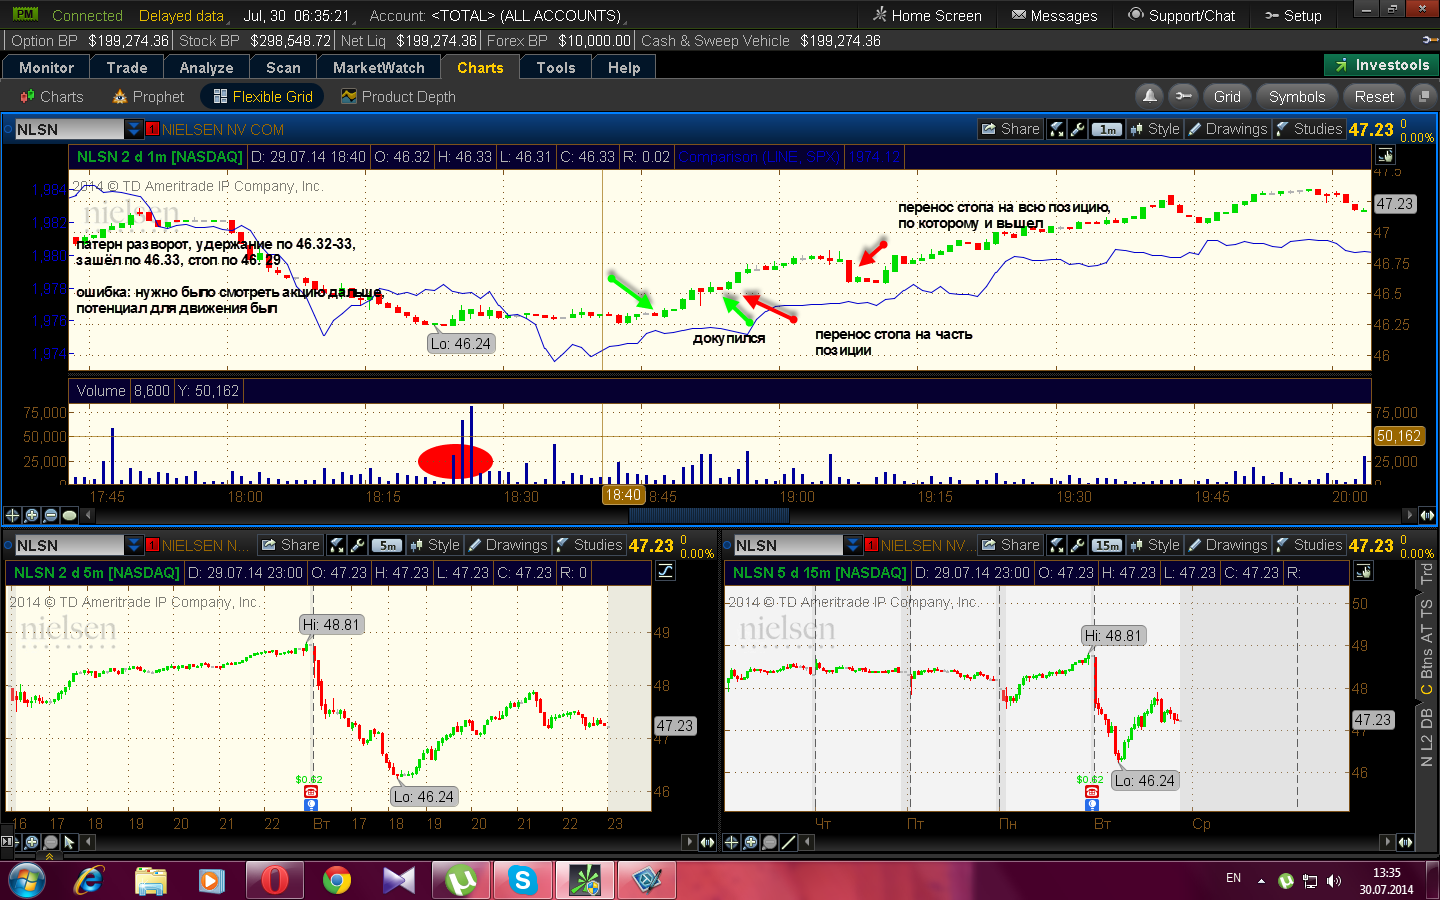
Task: Open the Help tab
Action: click(624, 67)
